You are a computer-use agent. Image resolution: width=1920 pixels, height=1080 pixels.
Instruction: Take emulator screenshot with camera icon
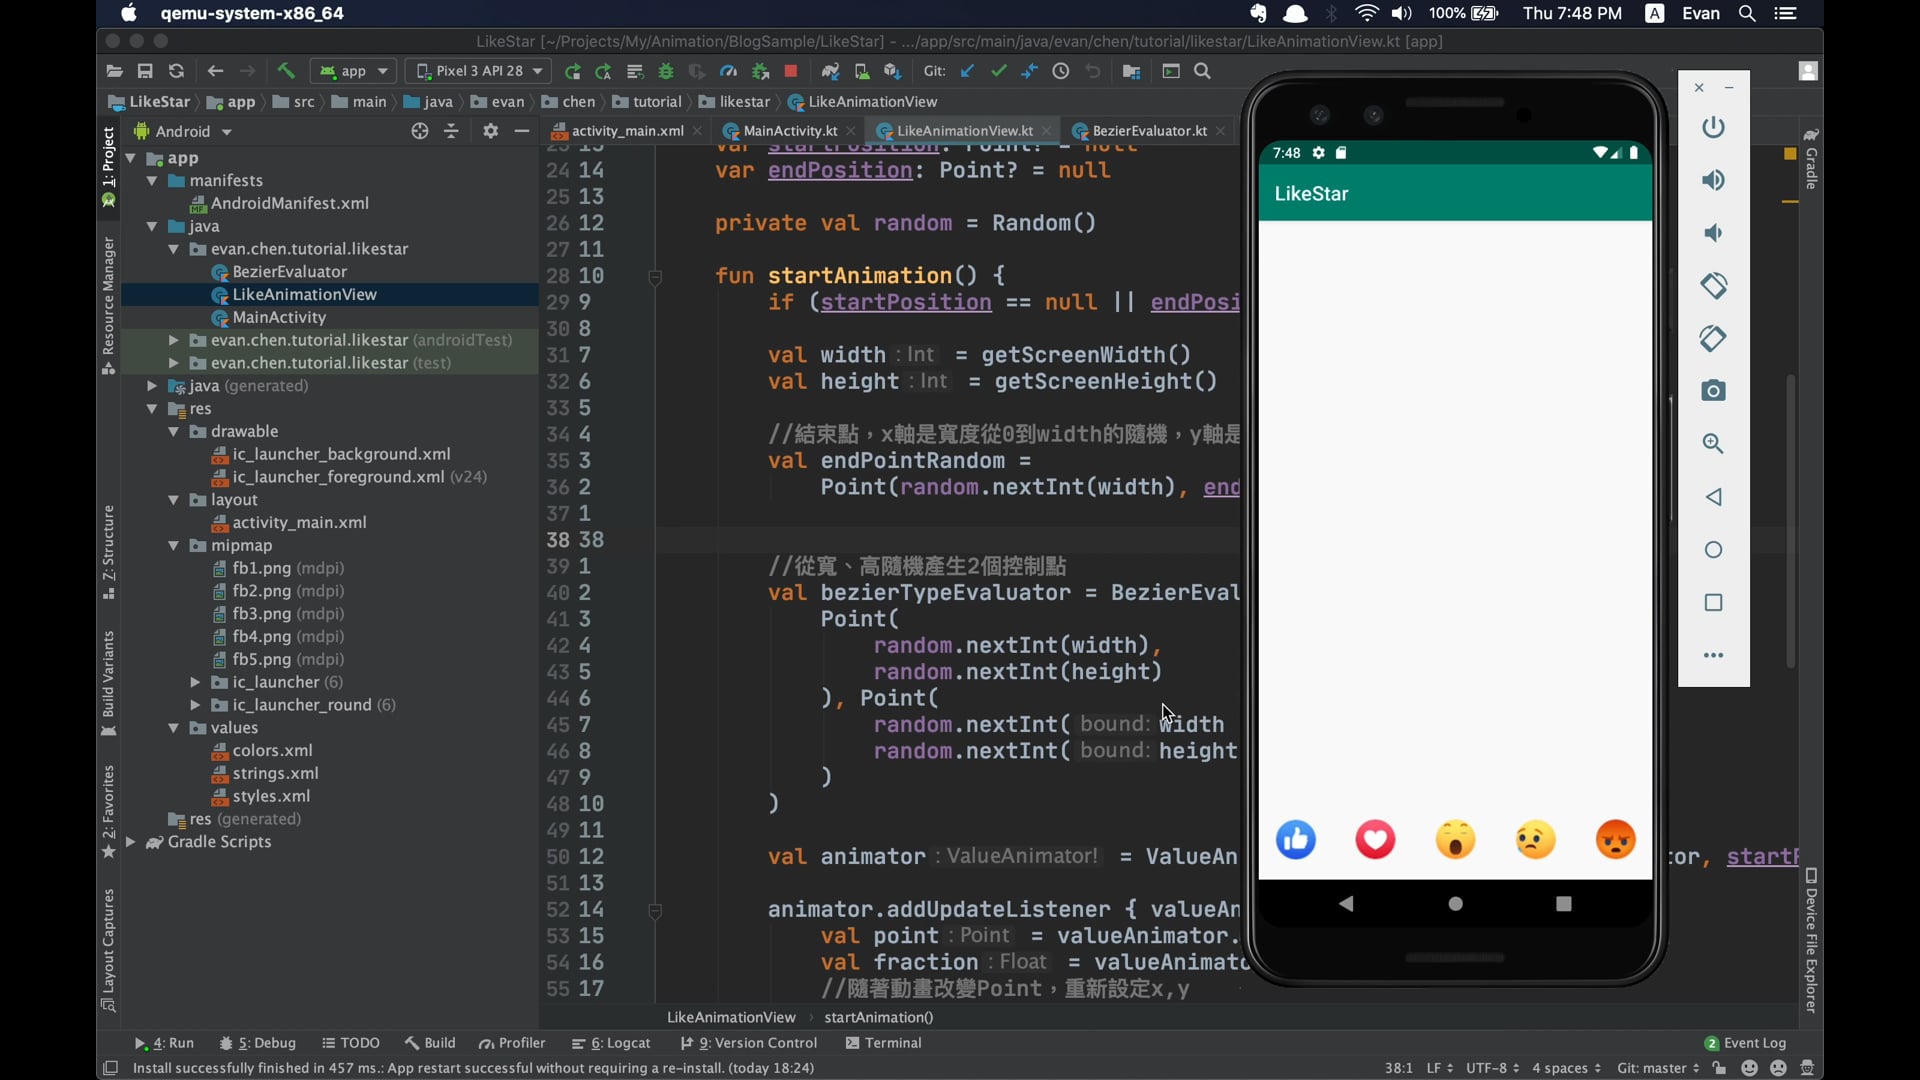tap(1713, 391)
